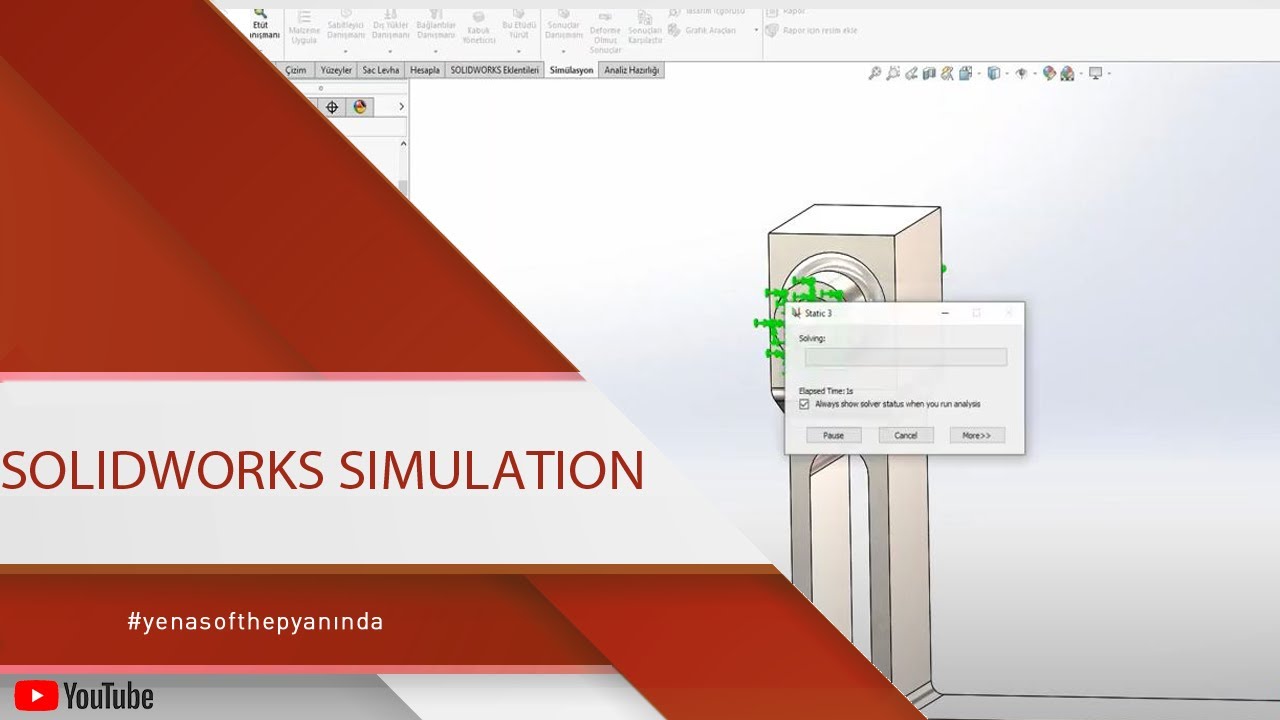Screen dimensions: 1280x720
Task: Click the #yenasofthepyanında hashtag text
Action: click(x=256, y=622)
